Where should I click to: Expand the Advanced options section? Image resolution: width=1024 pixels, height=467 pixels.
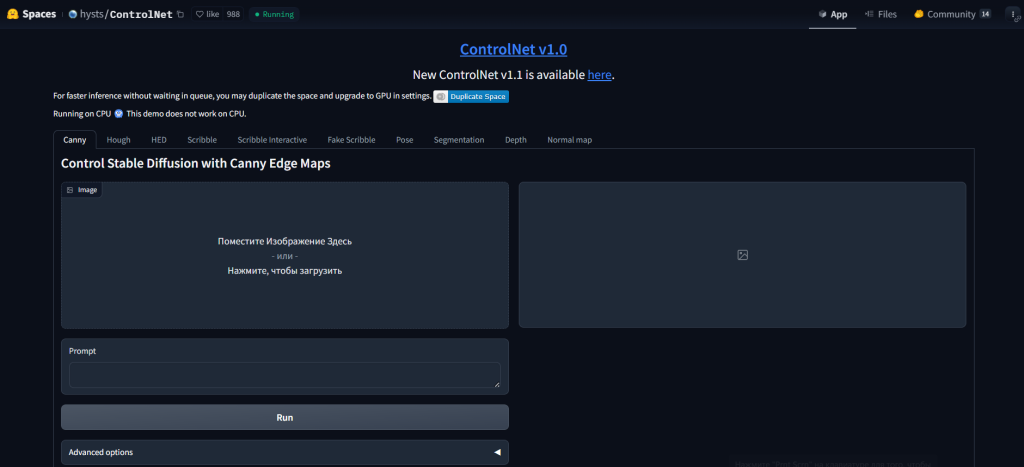coord(284,452)
